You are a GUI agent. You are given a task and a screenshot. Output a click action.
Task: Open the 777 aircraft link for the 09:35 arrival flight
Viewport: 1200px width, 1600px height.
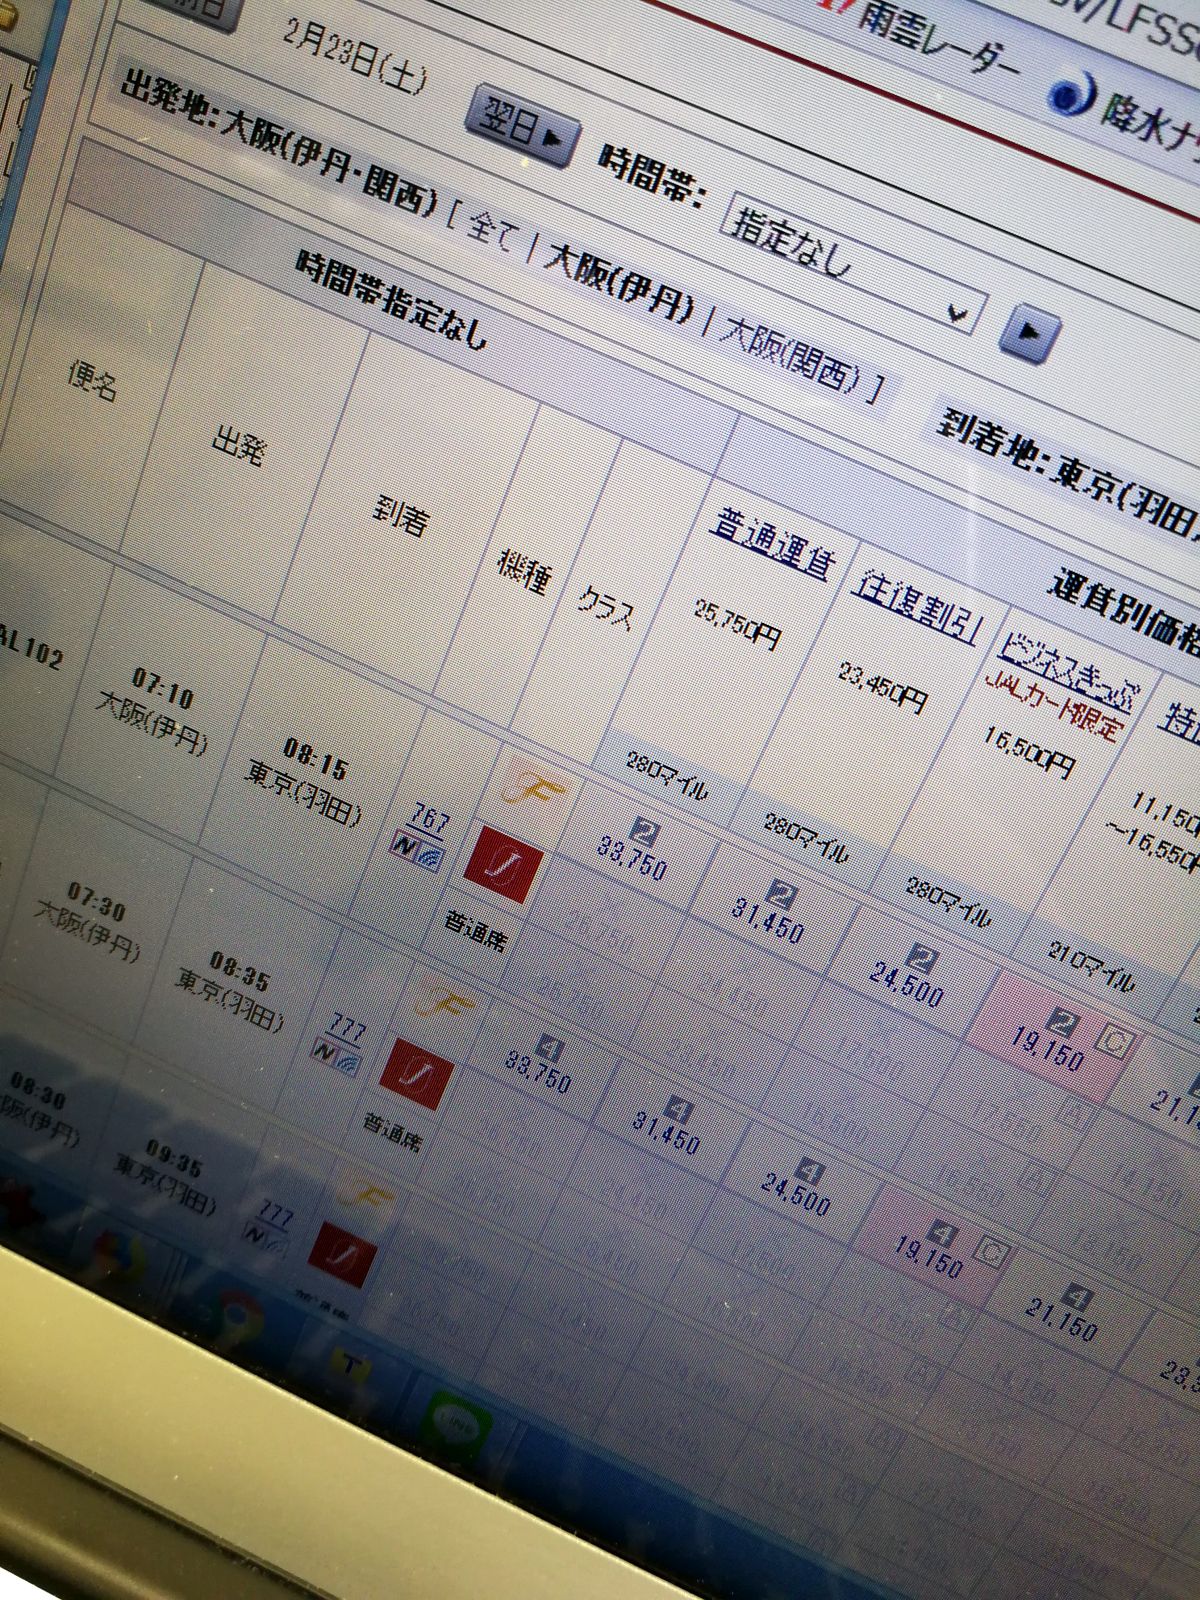click(275, 1216)
